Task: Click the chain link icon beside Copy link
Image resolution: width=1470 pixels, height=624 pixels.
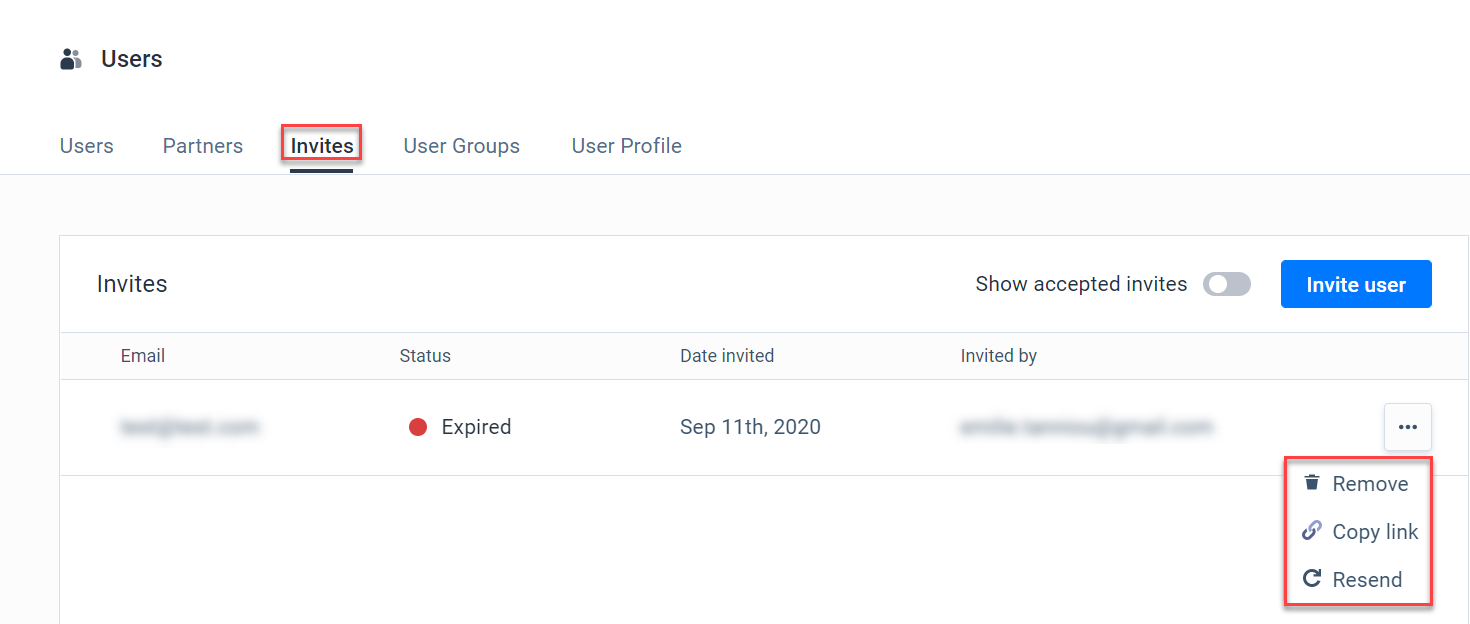Action: coord(1311,530)
